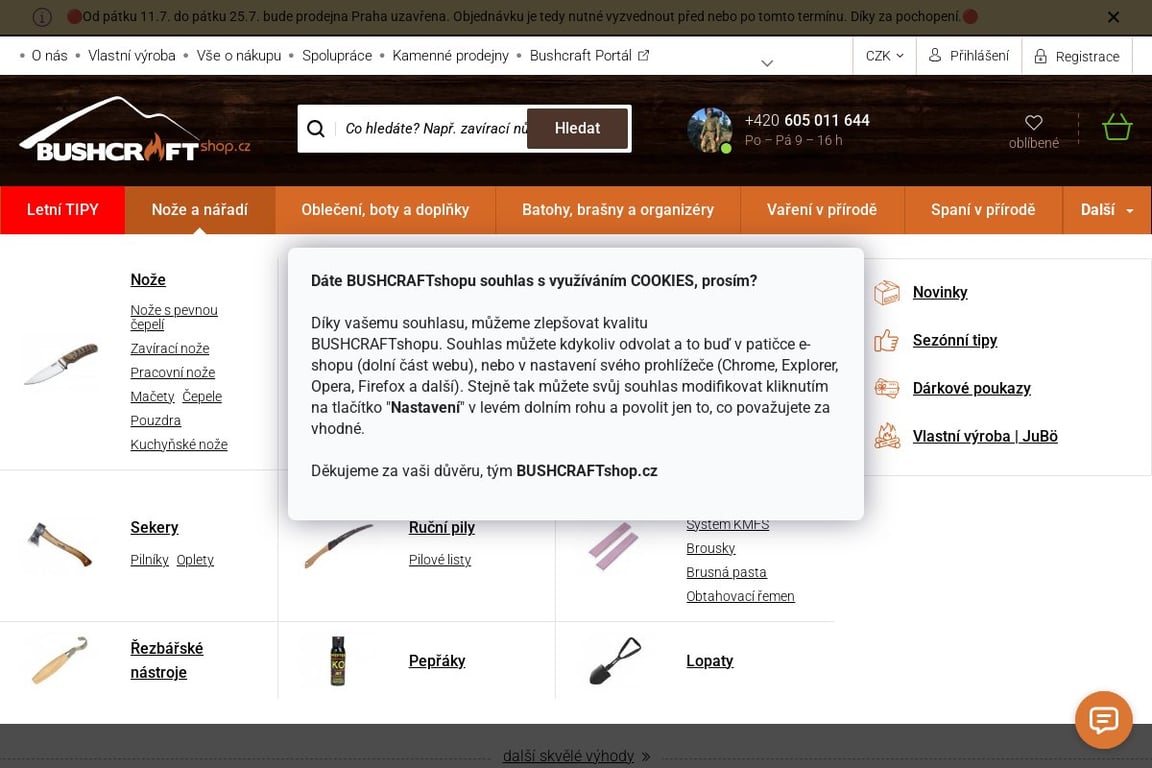The image size is (1152, 768).
Task: Open the Spaní v přírodě menu
Action: pyautogui.click(x=983, y=210)
